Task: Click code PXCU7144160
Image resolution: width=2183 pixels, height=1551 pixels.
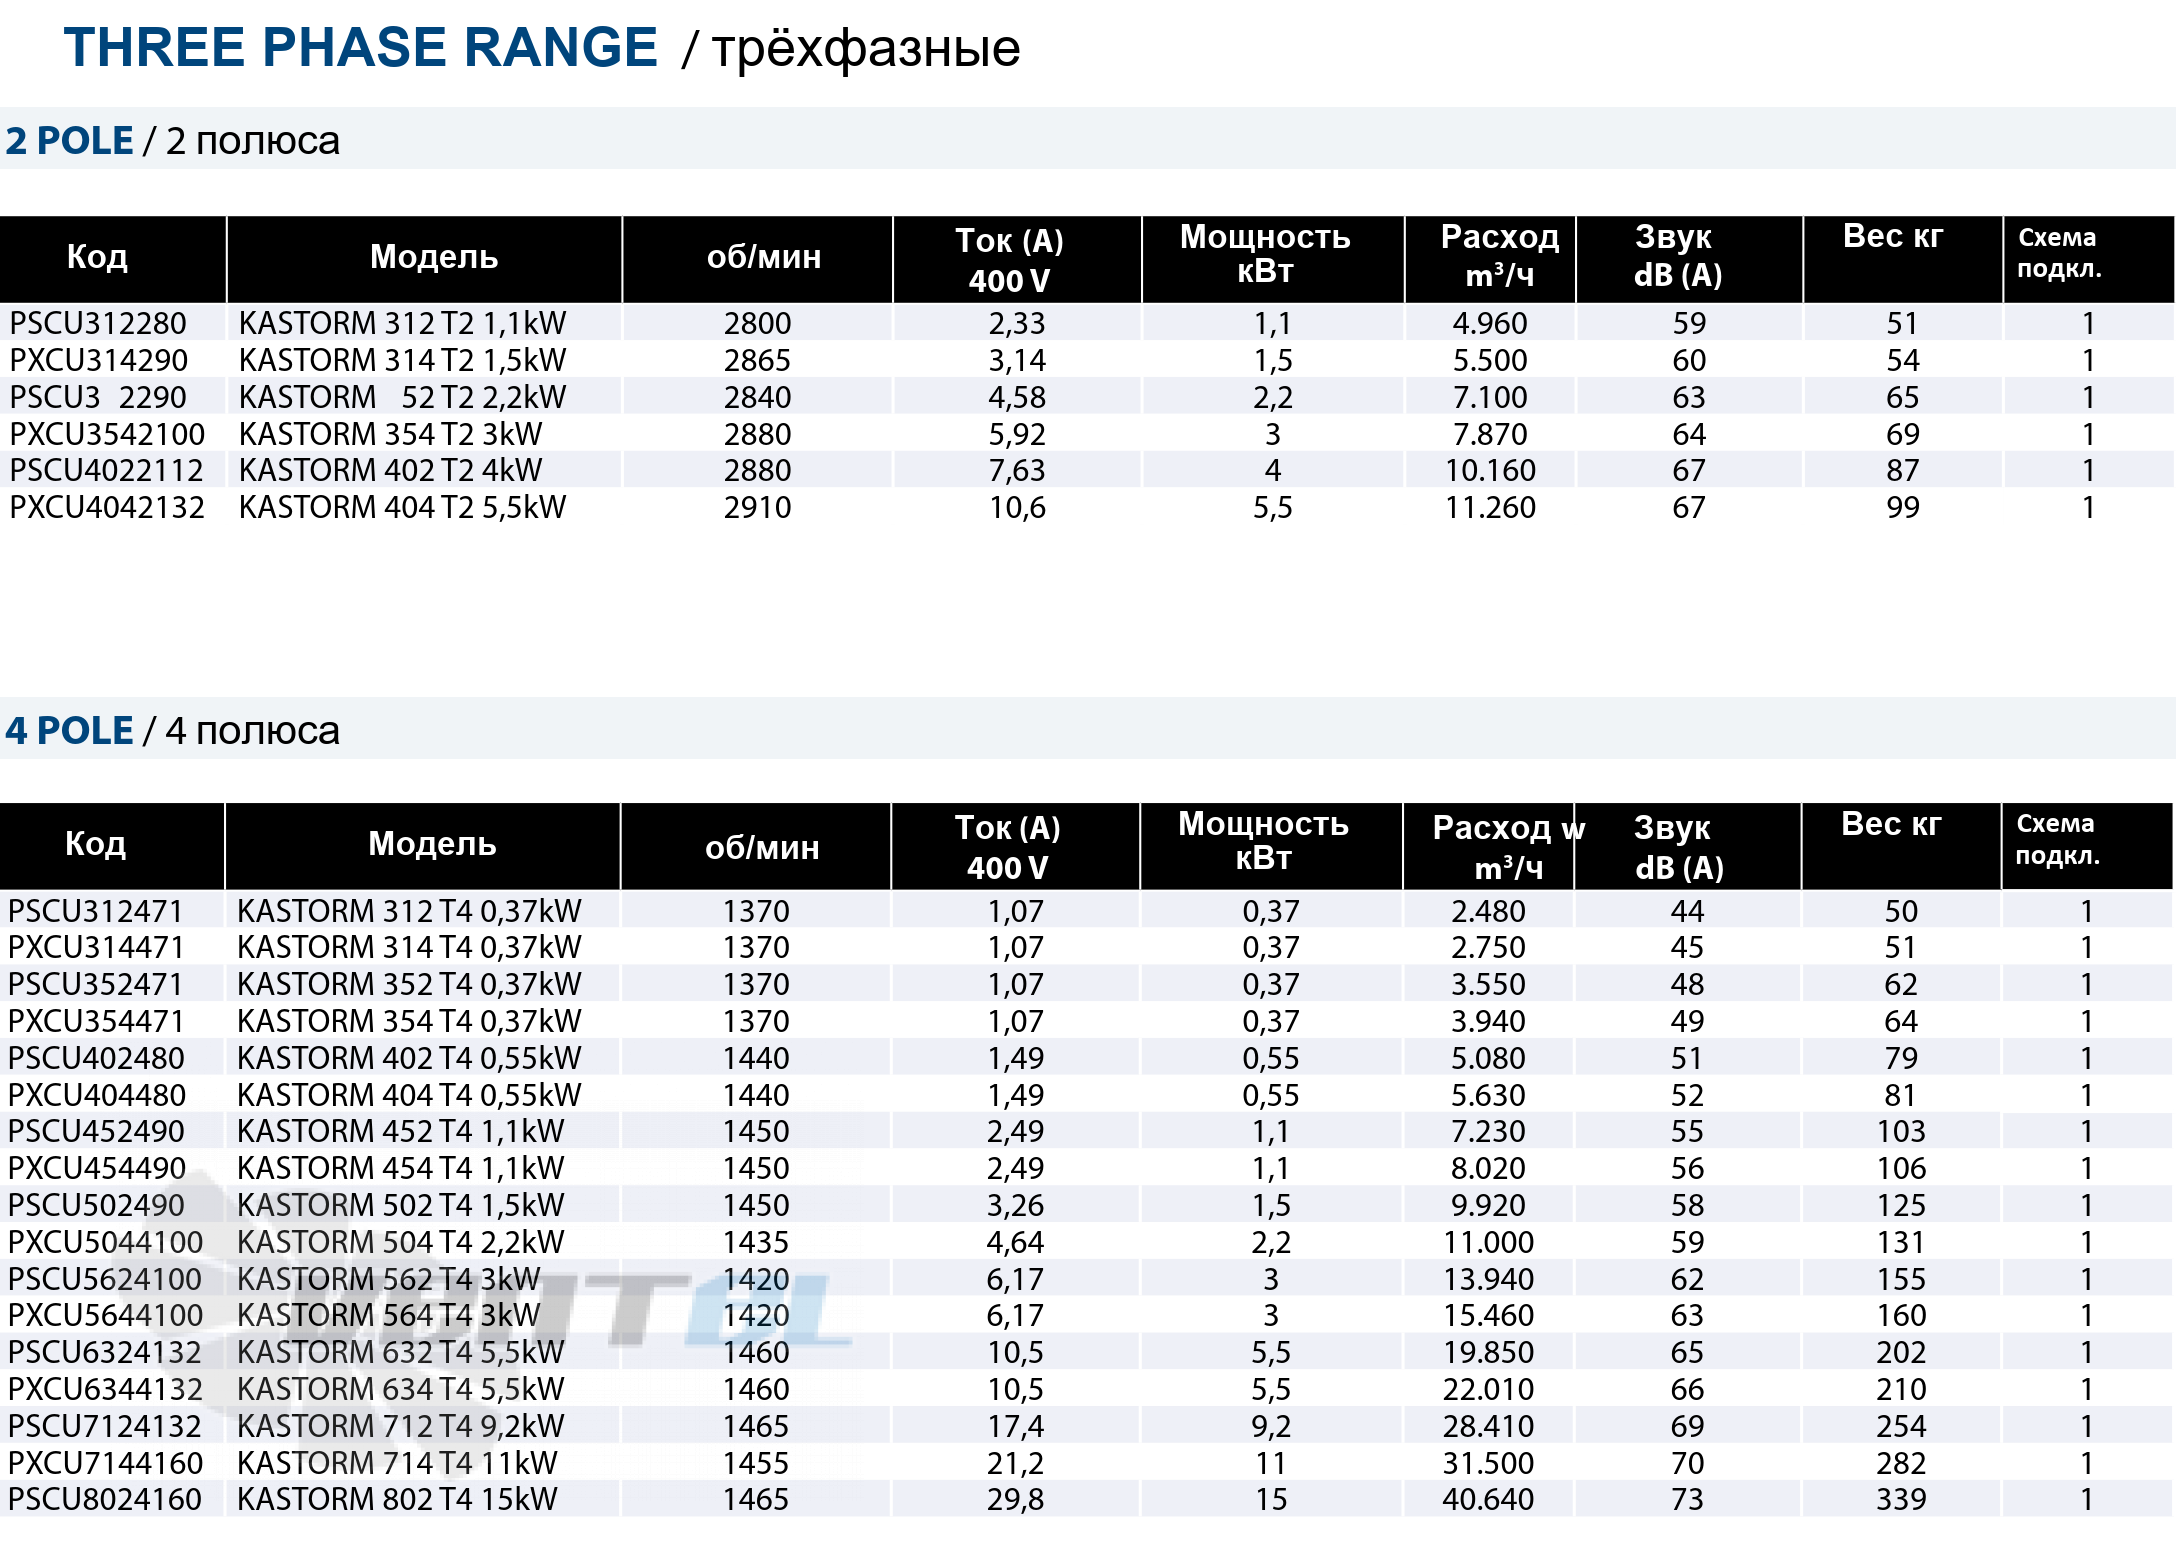Action: pos(106,1463)
